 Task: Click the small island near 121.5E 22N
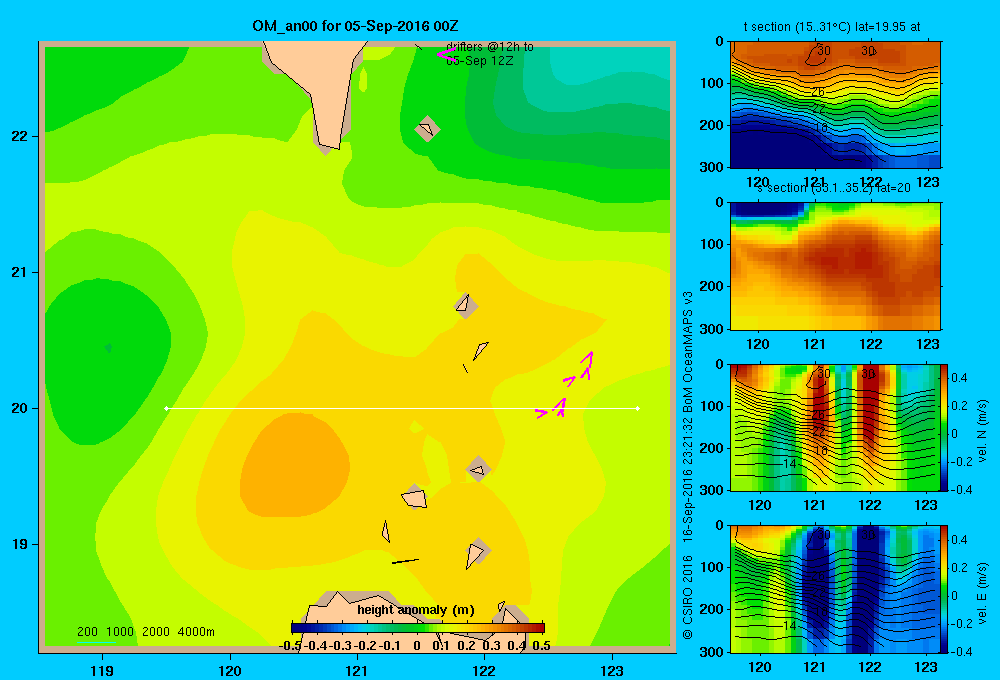click(427, 129)
